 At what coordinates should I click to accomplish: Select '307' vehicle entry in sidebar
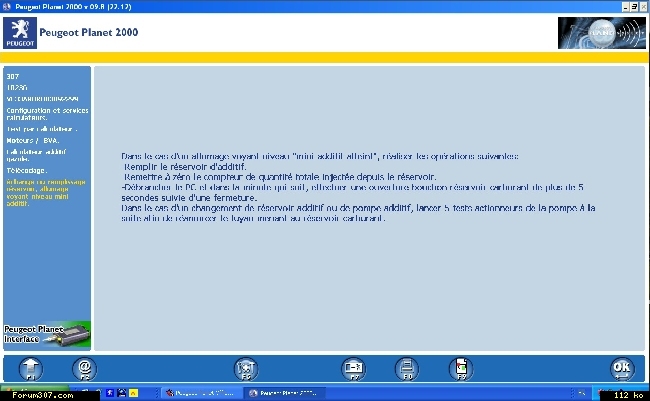coord(13,76)
